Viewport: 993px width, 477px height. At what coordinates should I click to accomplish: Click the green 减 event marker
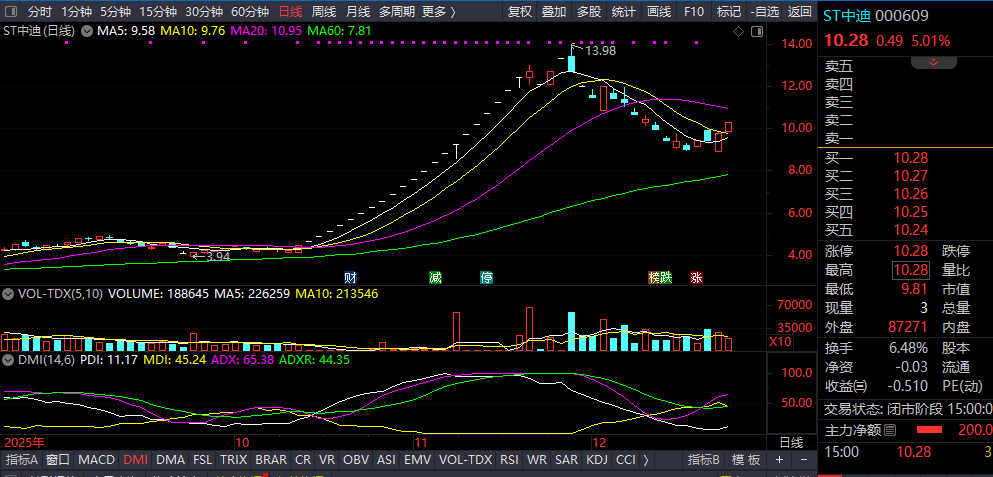[435, 277]
